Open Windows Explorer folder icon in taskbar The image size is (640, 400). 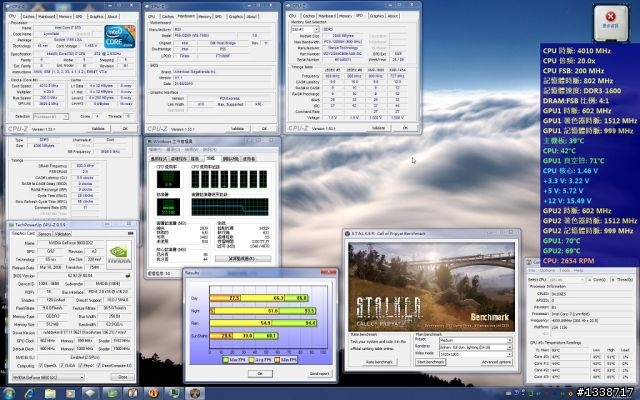(50, 394)
